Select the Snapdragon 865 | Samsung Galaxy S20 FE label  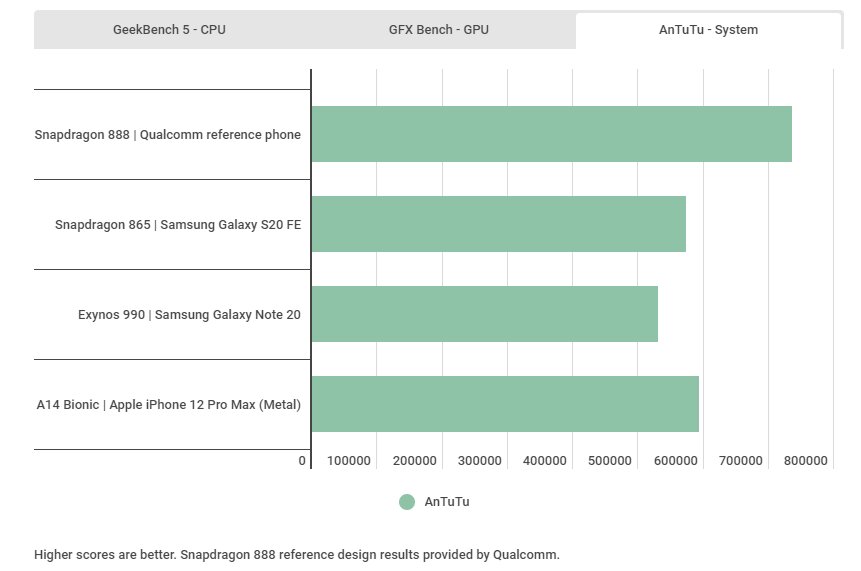[x=178, y=225]
